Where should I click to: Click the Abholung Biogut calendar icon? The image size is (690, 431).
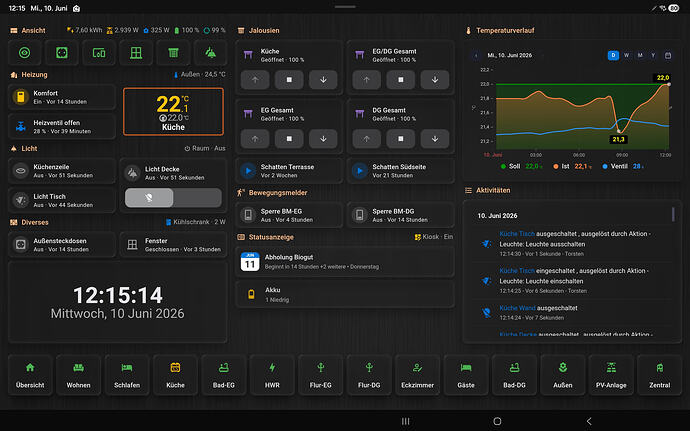[250, 262]
